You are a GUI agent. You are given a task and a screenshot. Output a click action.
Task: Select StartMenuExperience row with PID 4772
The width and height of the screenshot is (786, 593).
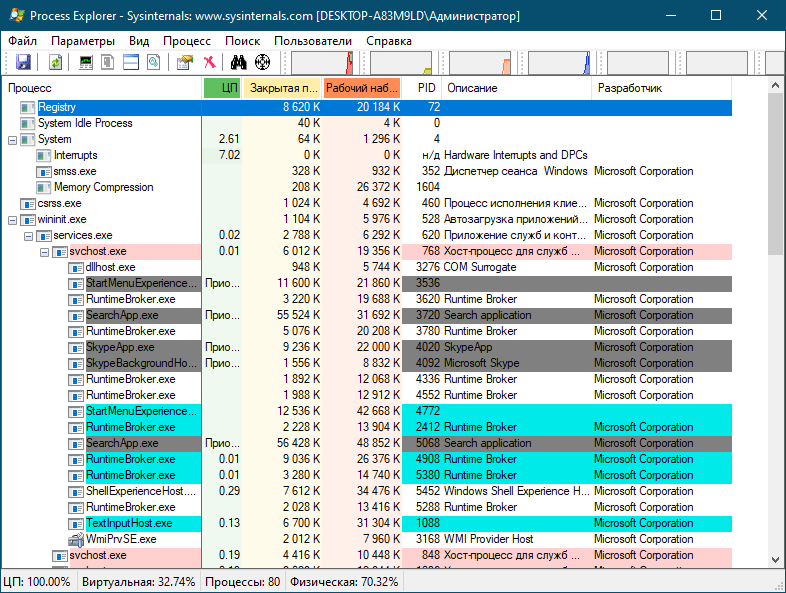(x=367, y=411)
